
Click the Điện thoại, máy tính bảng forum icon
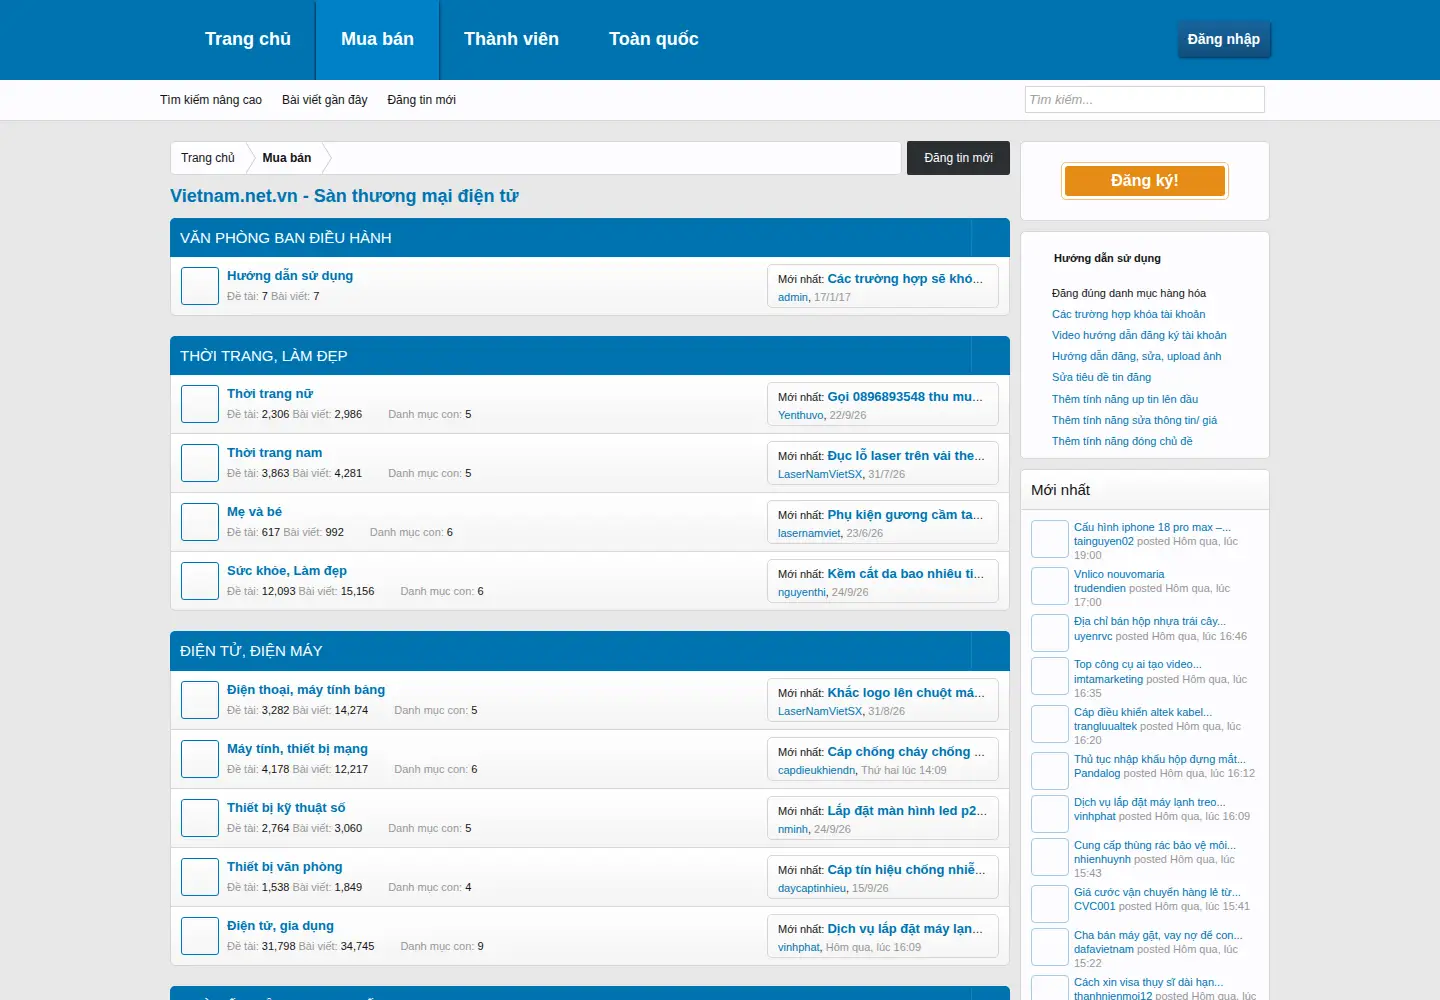200,700
